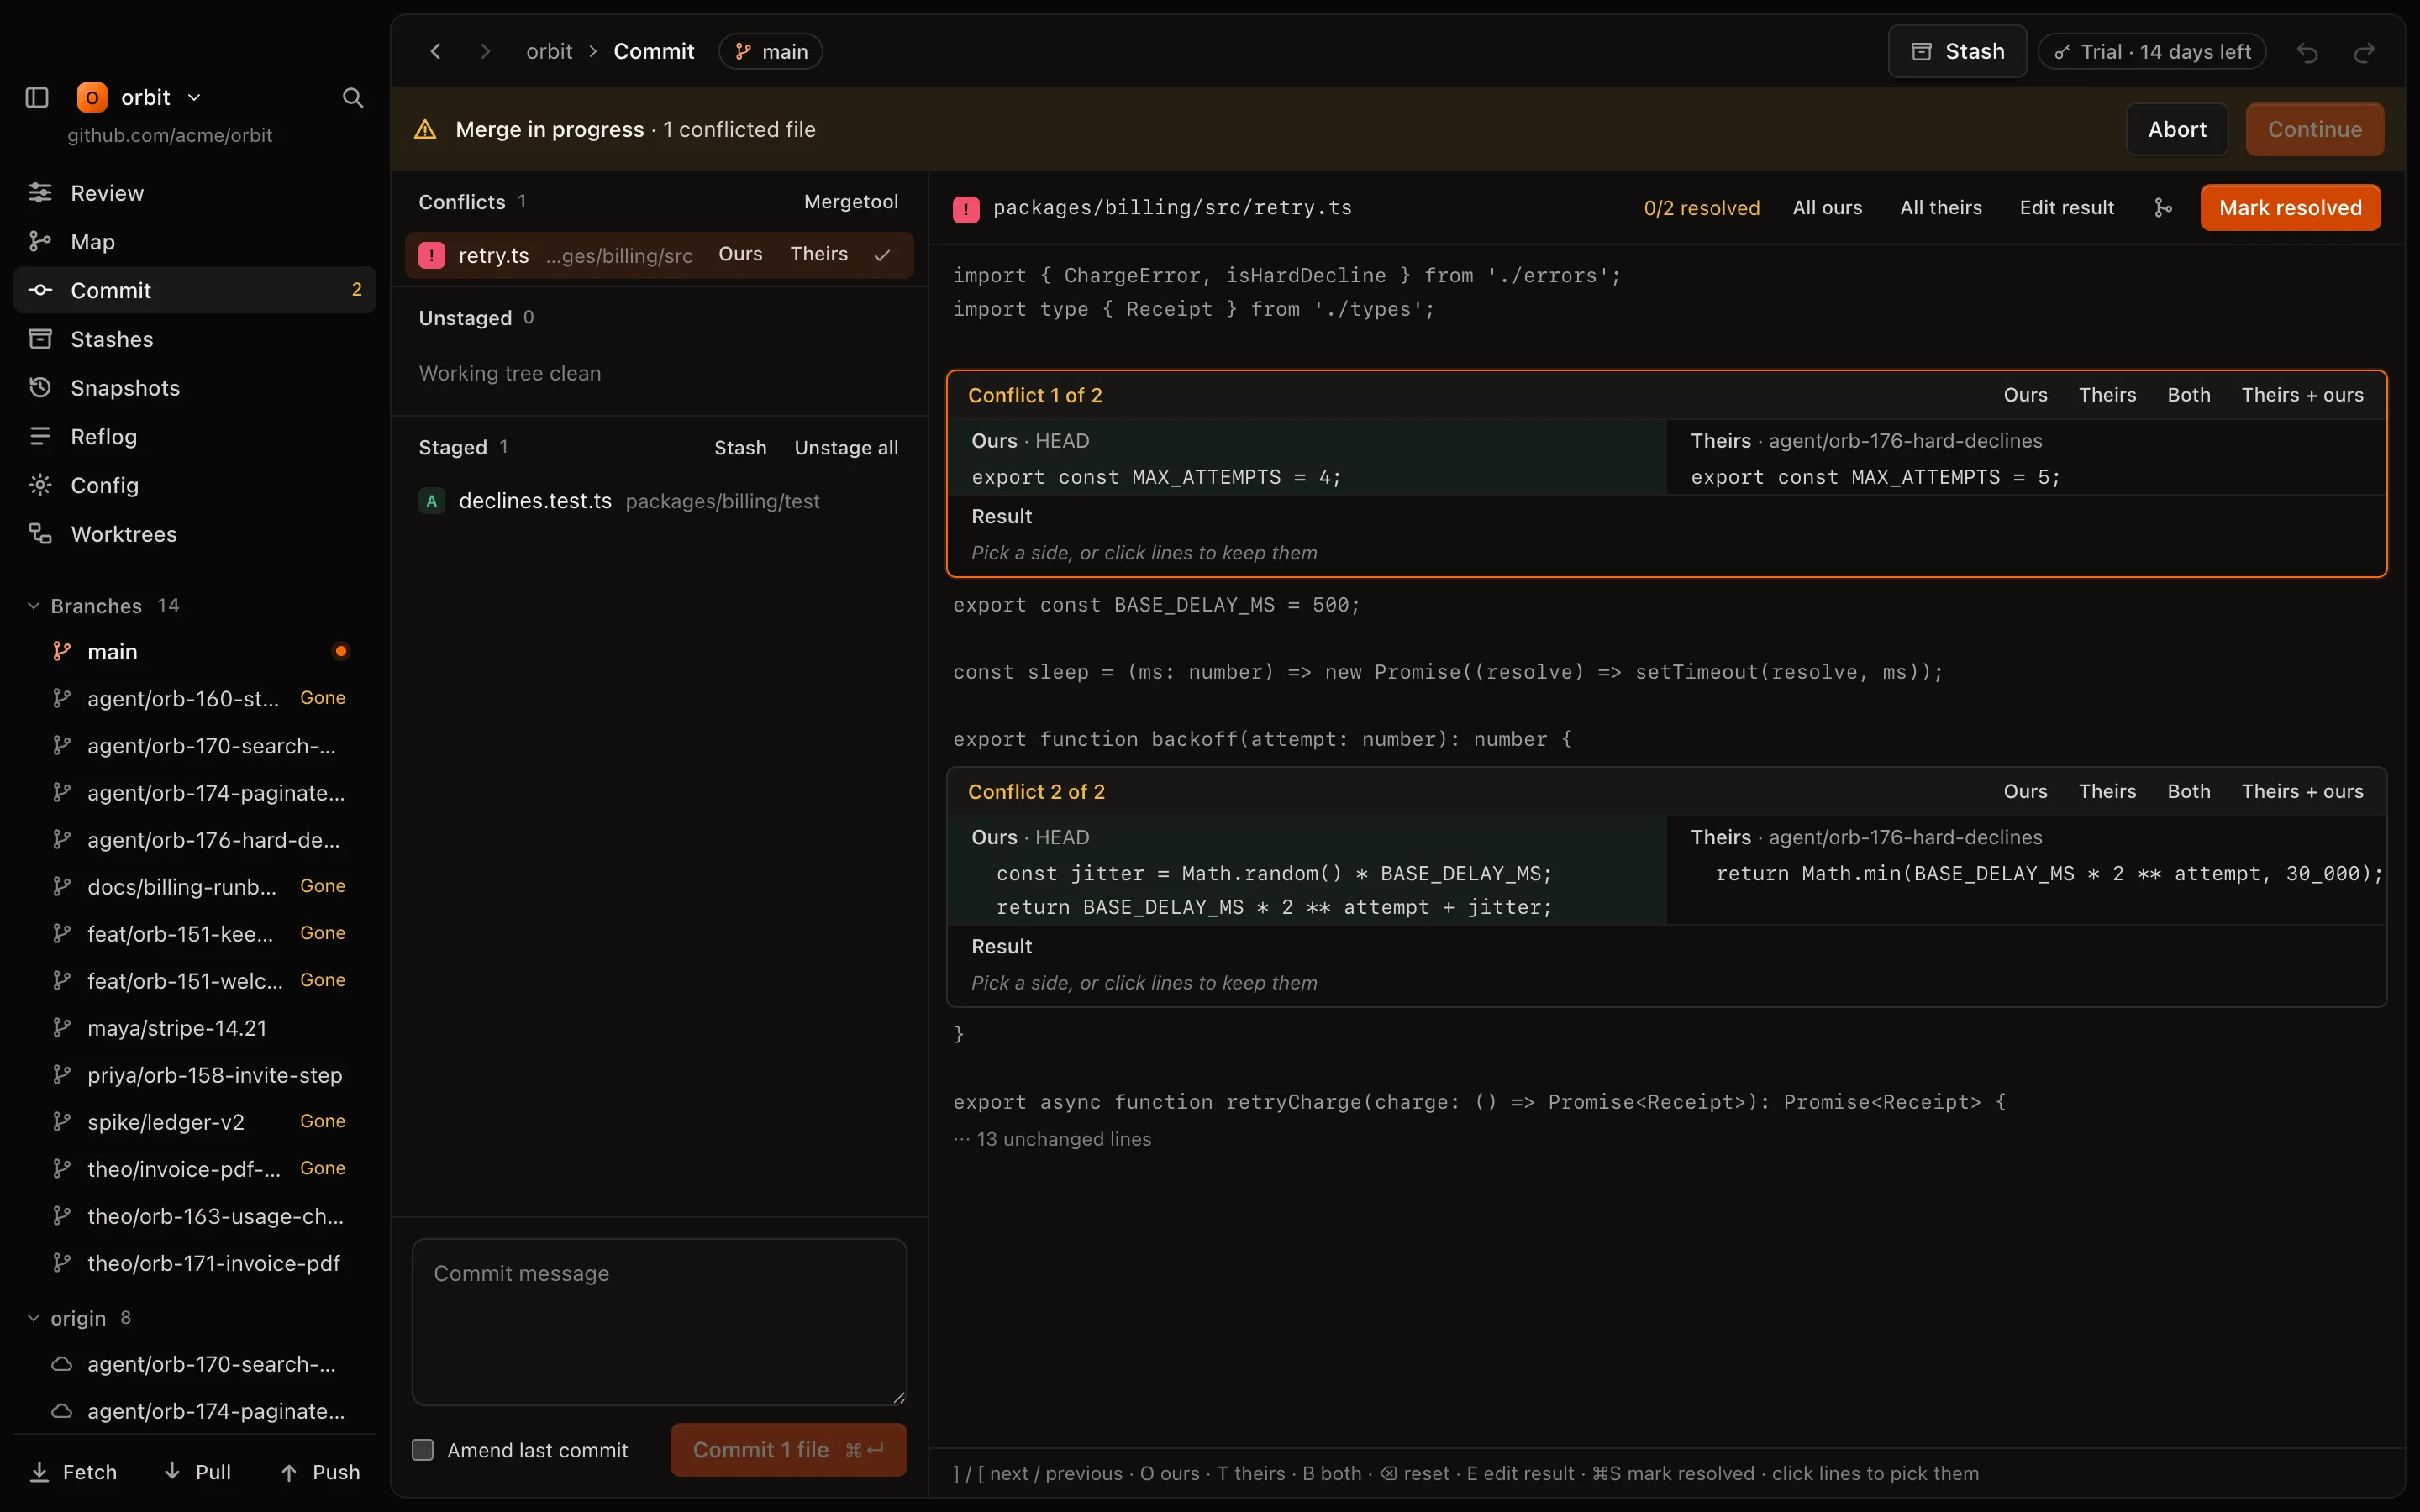Image resolution: width=2420 pixels, height=1512 pixels.
Task: Click the Continue merge button
Action: 2315,129
